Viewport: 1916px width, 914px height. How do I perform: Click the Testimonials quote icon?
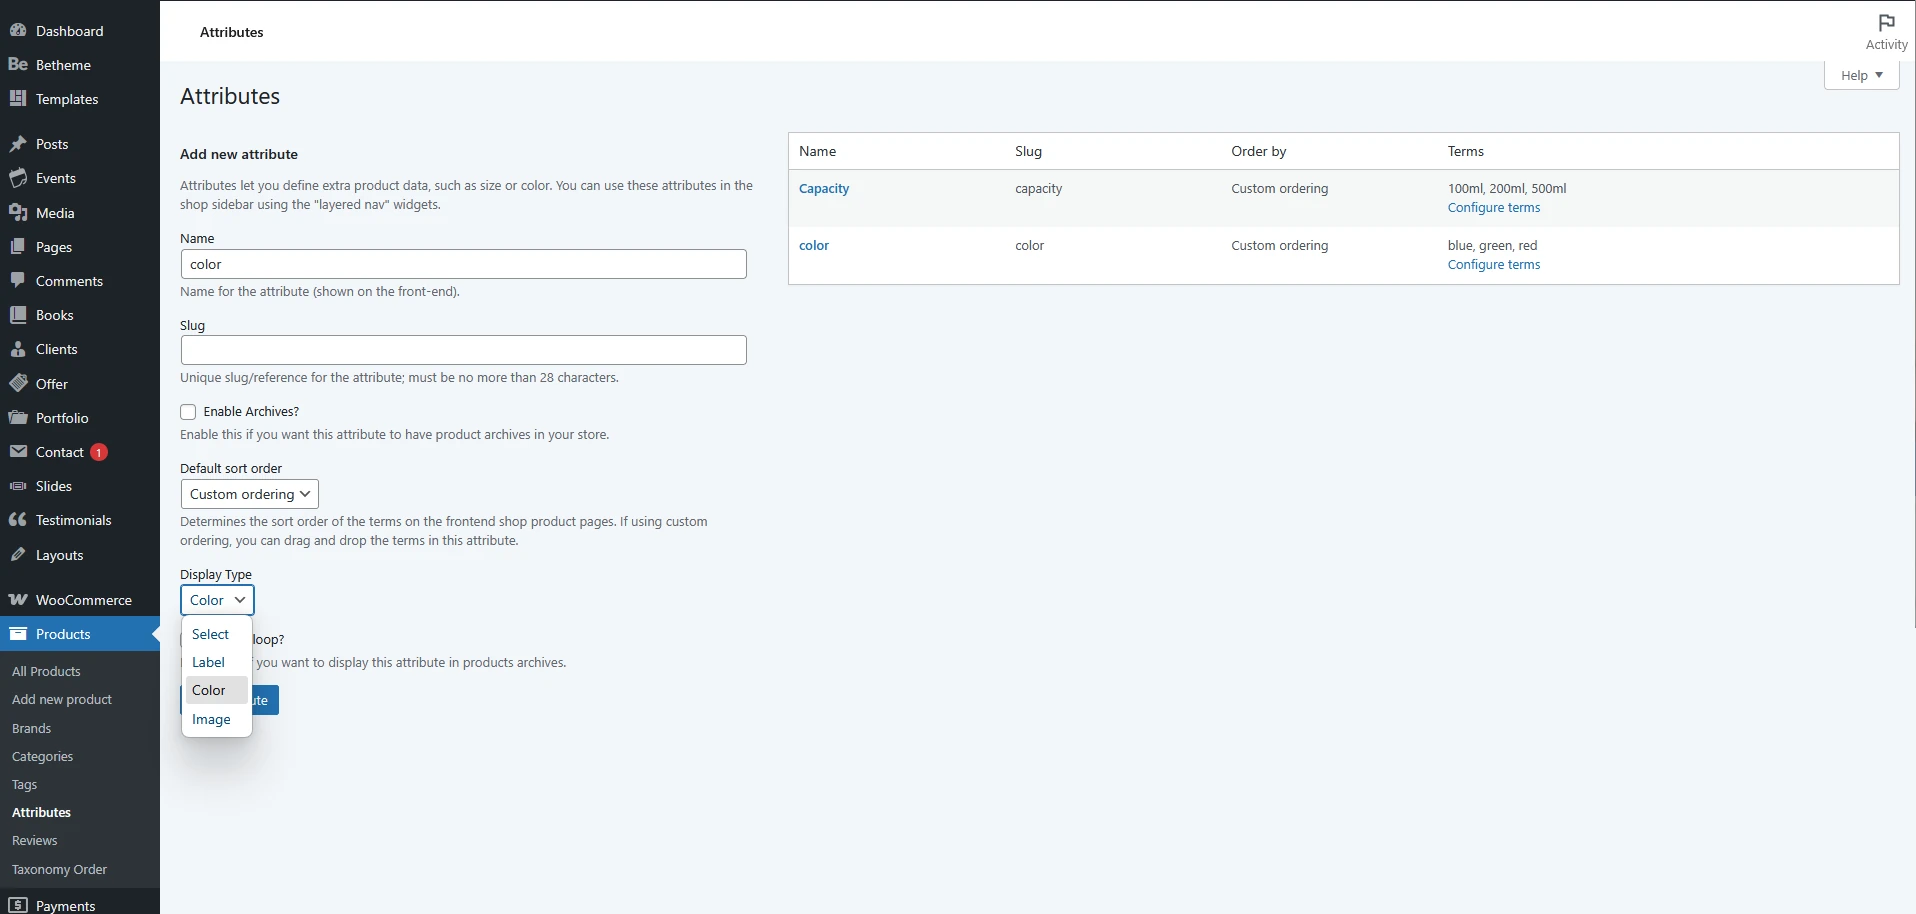pyautogui.click(x=18, y=520)
